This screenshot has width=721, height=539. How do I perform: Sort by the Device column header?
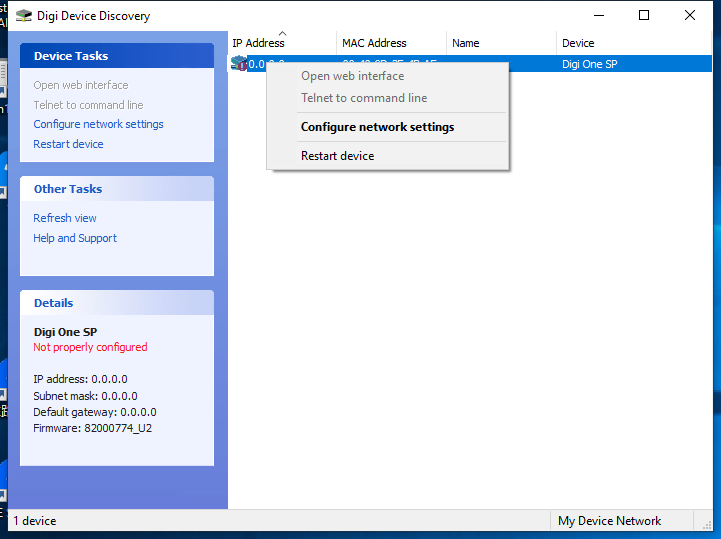[x=634, y=43]
